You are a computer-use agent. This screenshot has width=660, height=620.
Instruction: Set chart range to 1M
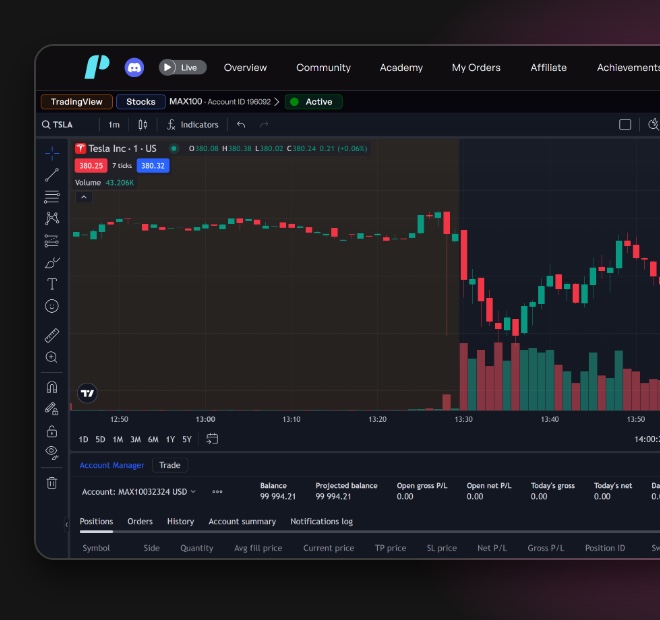[x=118, y=439]
